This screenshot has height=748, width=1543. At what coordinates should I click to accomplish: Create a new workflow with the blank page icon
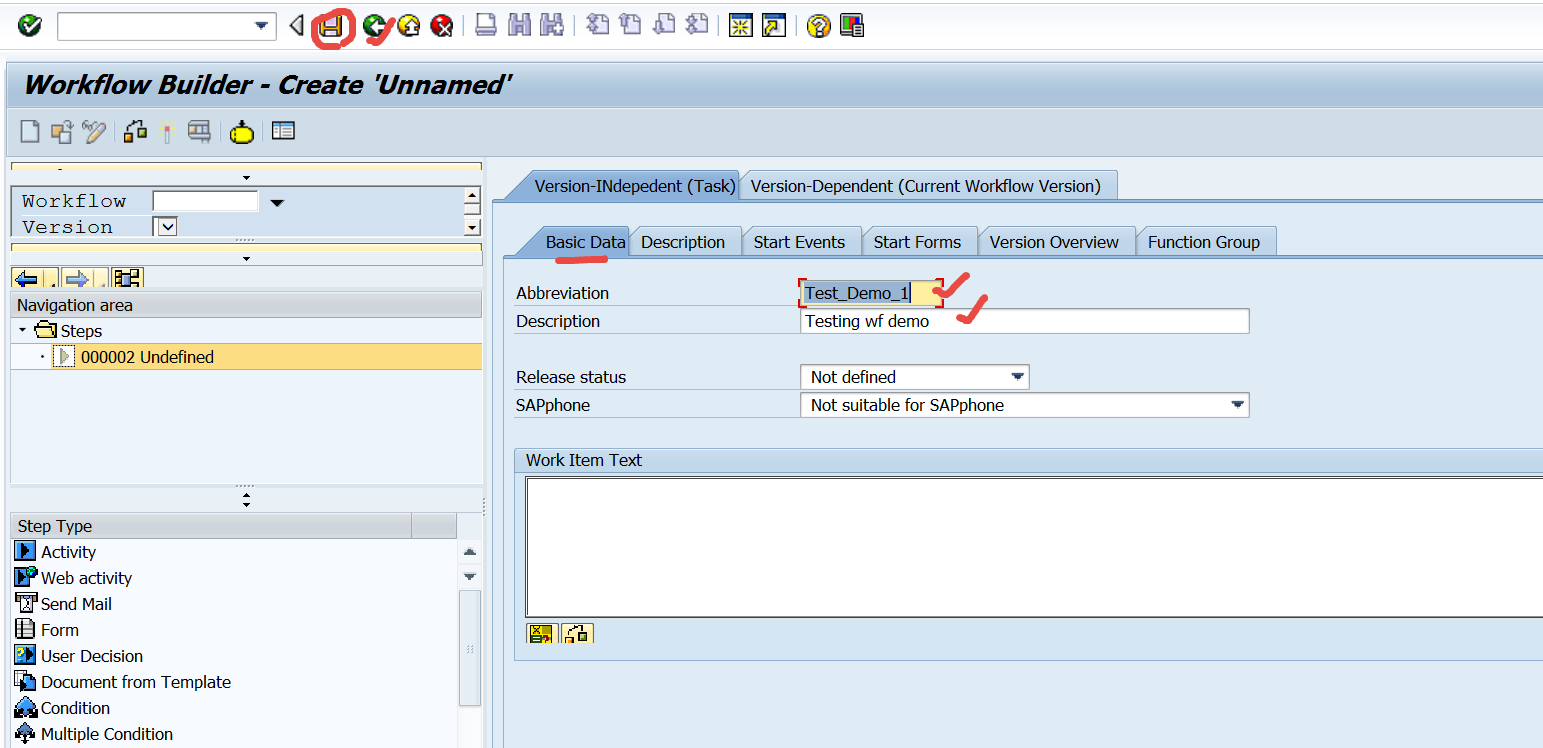click(29, 131)
